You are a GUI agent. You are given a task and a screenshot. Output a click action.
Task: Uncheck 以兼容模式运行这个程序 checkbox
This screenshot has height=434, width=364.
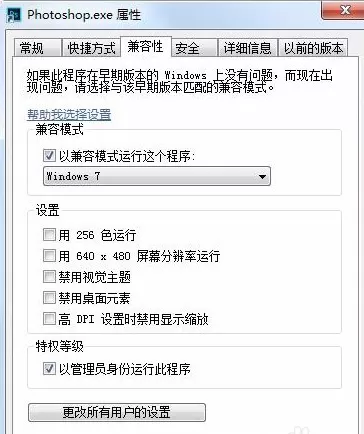click(49, 155)
